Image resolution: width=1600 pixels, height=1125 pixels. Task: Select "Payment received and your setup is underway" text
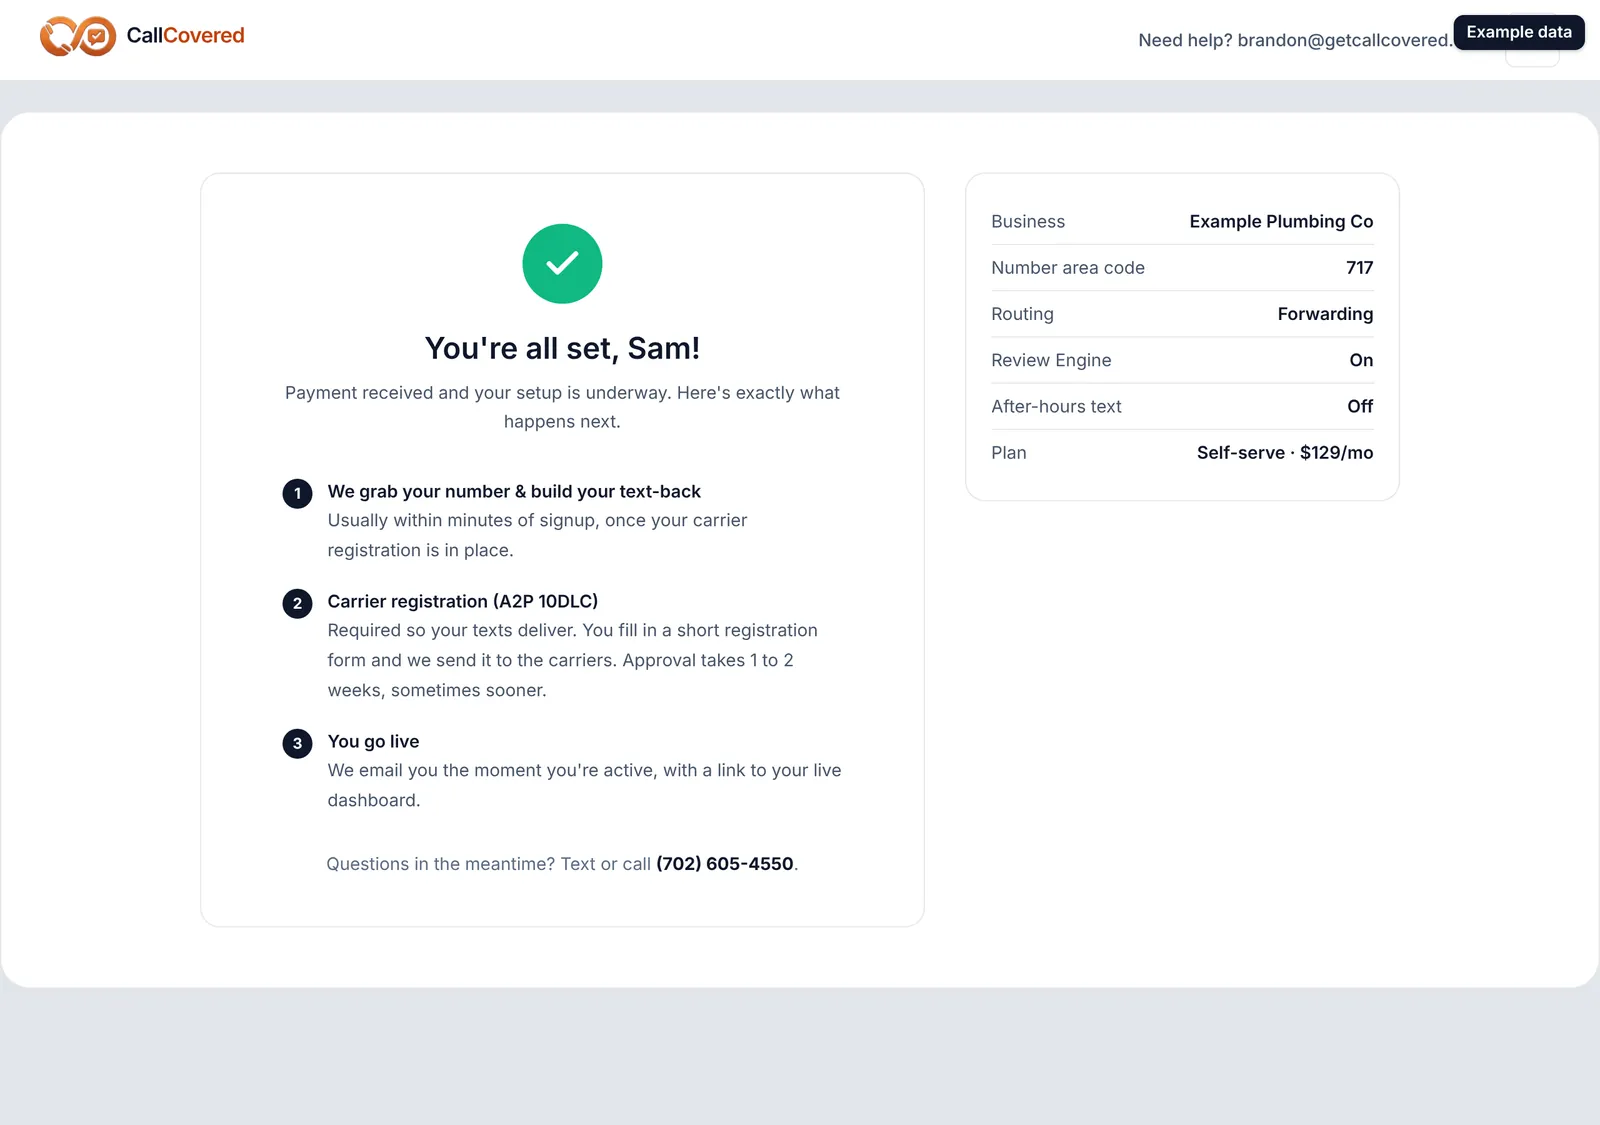(562, 407)
